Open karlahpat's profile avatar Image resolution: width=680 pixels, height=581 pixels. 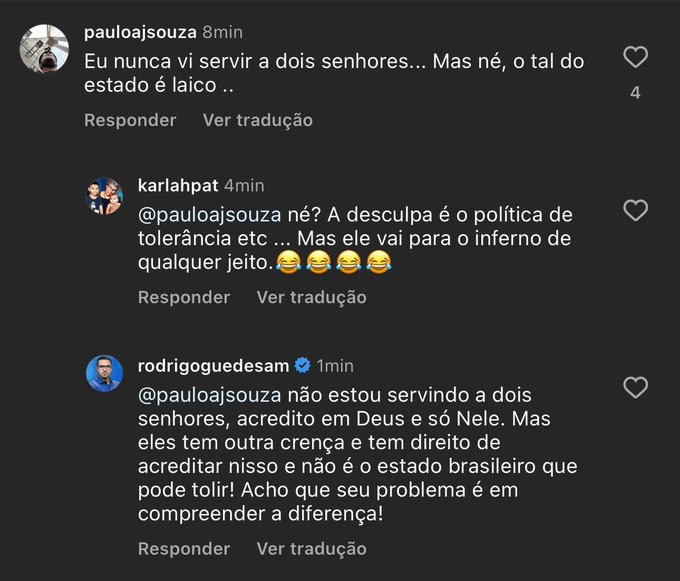pos(104,196)
